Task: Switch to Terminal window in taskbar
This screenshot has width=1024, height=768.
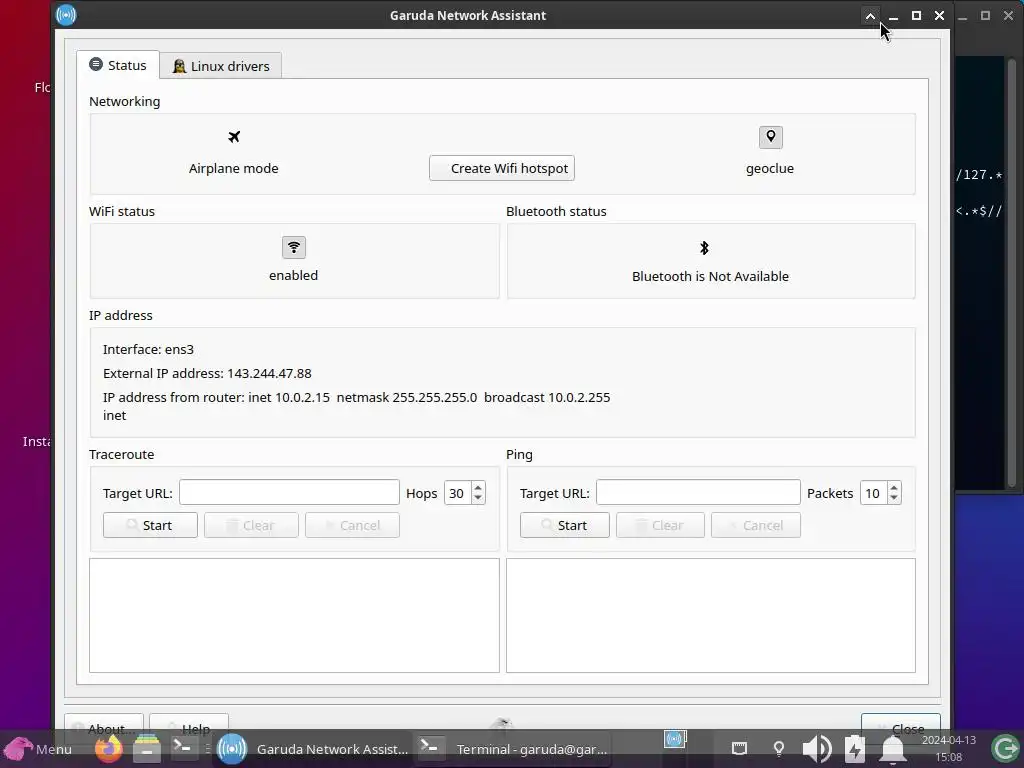Action: [x=513, y=749]
